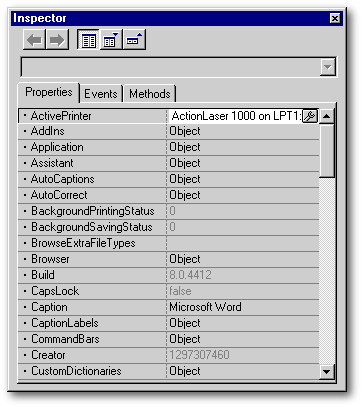Click the toolbar icon with up arrow
362x407 pixels.
[x=134, y=40]
